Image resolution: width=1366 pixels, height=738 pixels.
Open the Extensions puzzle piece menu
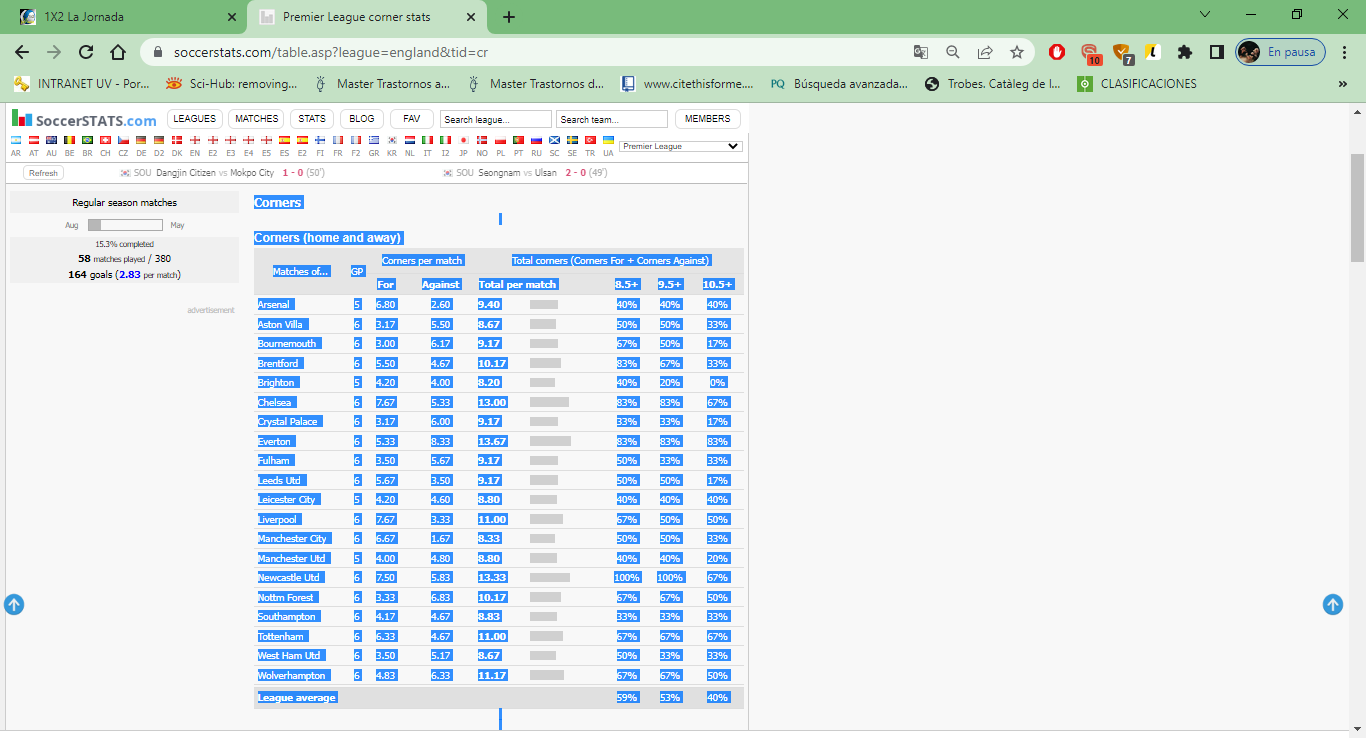[1185, 52]
